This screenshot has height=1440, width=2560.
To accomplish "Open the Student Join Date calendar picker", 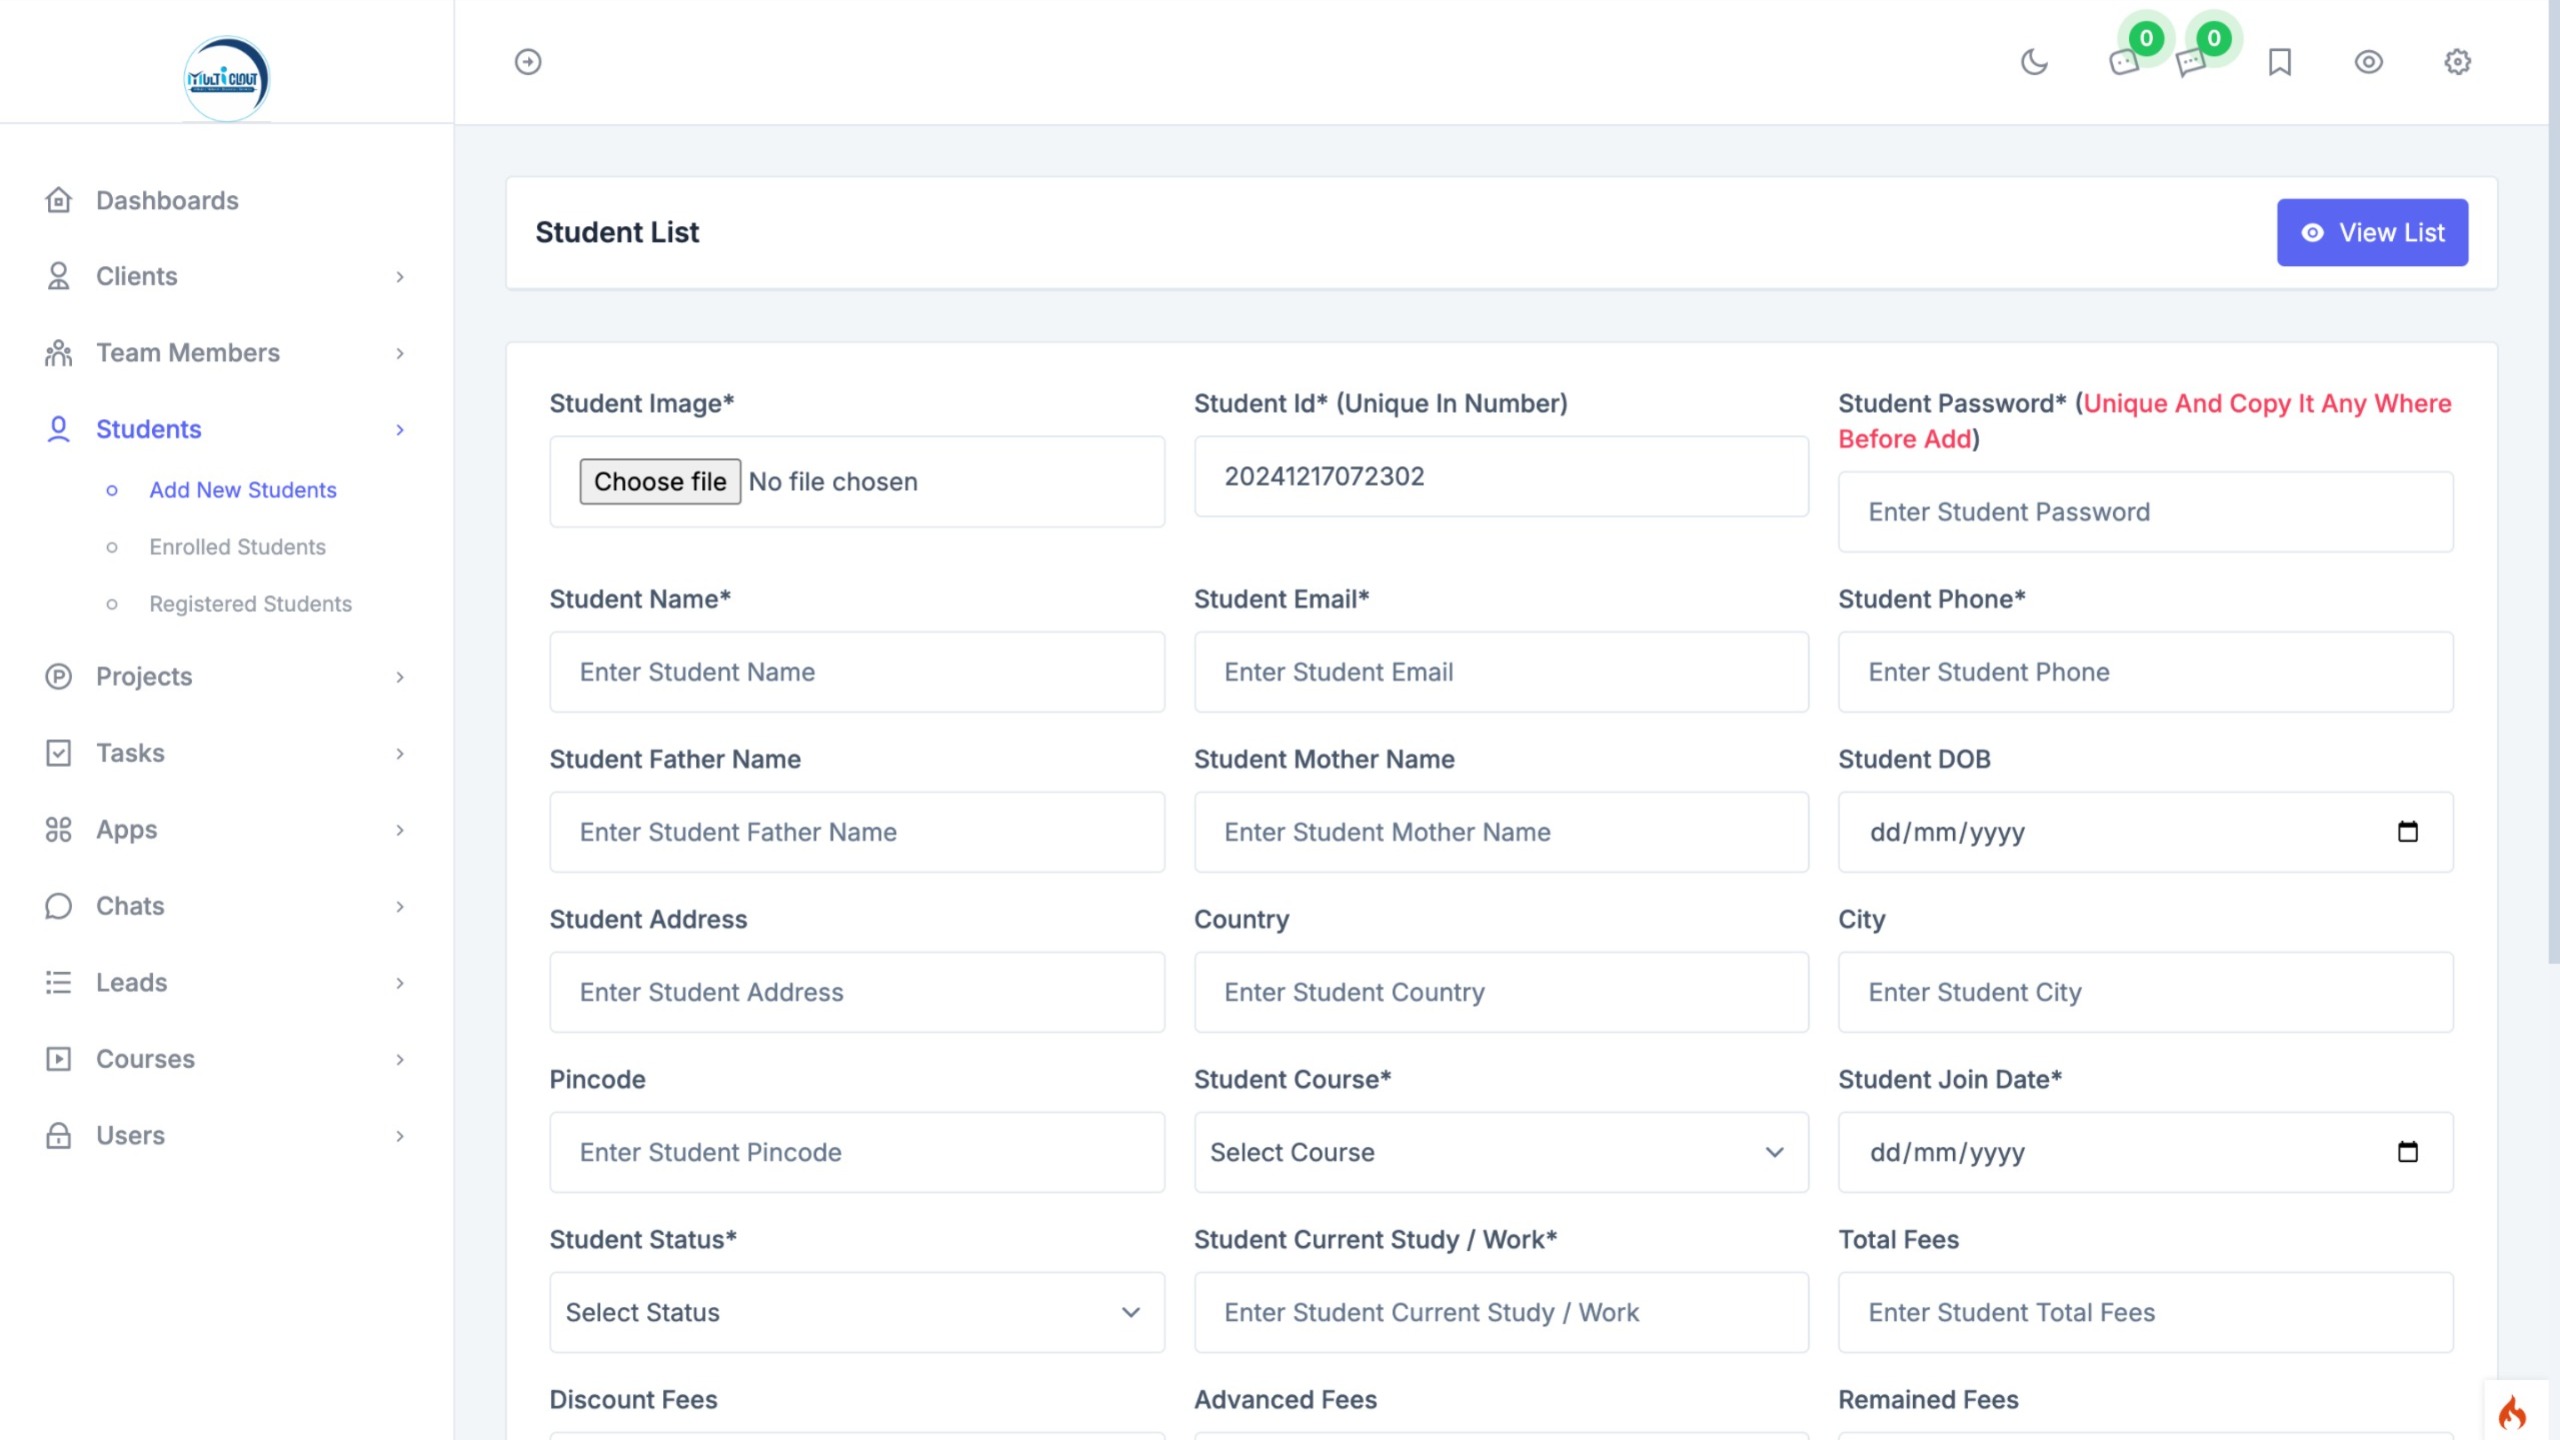I will pos(2407,1152).
